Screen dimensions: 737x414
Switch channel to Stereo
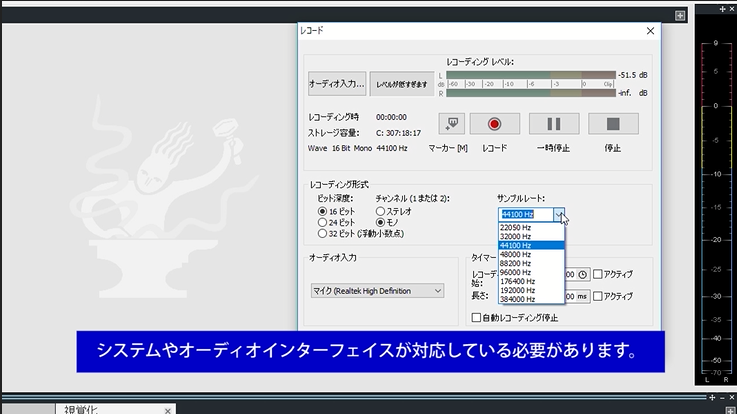point(380,212)
